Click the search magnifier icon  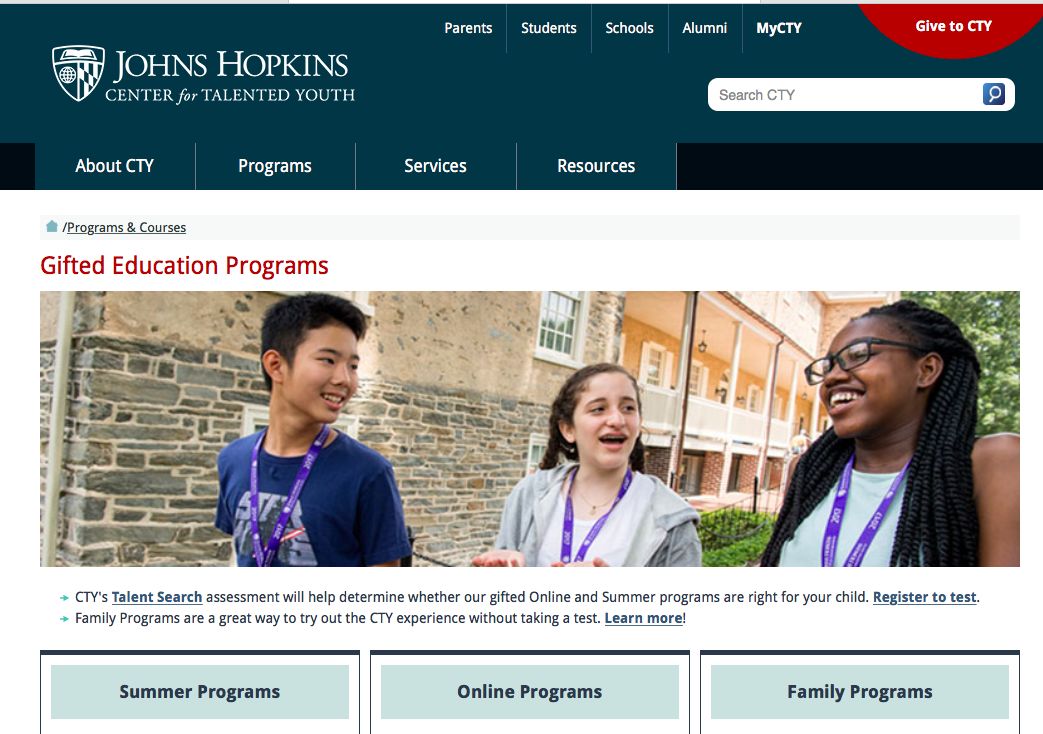993,94
